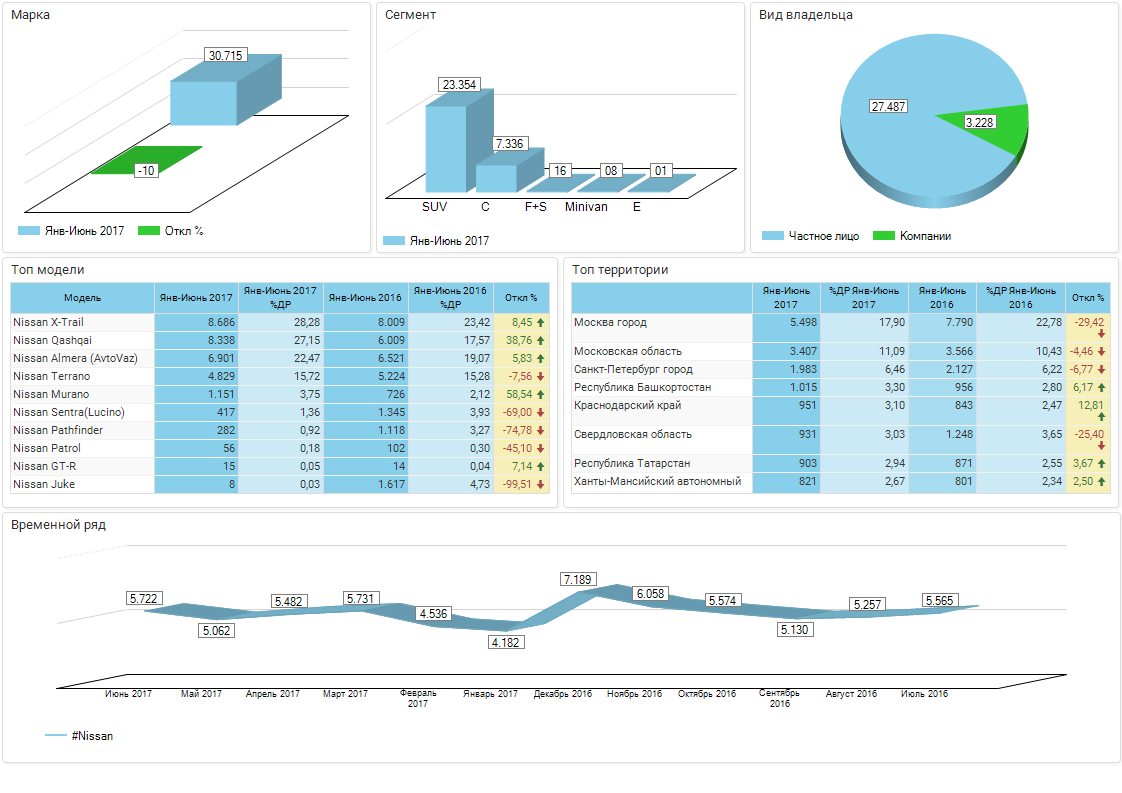Click the green up arrow in Nissan Qashqai row
Screen dimensions: 1122x793
point(540,341)
